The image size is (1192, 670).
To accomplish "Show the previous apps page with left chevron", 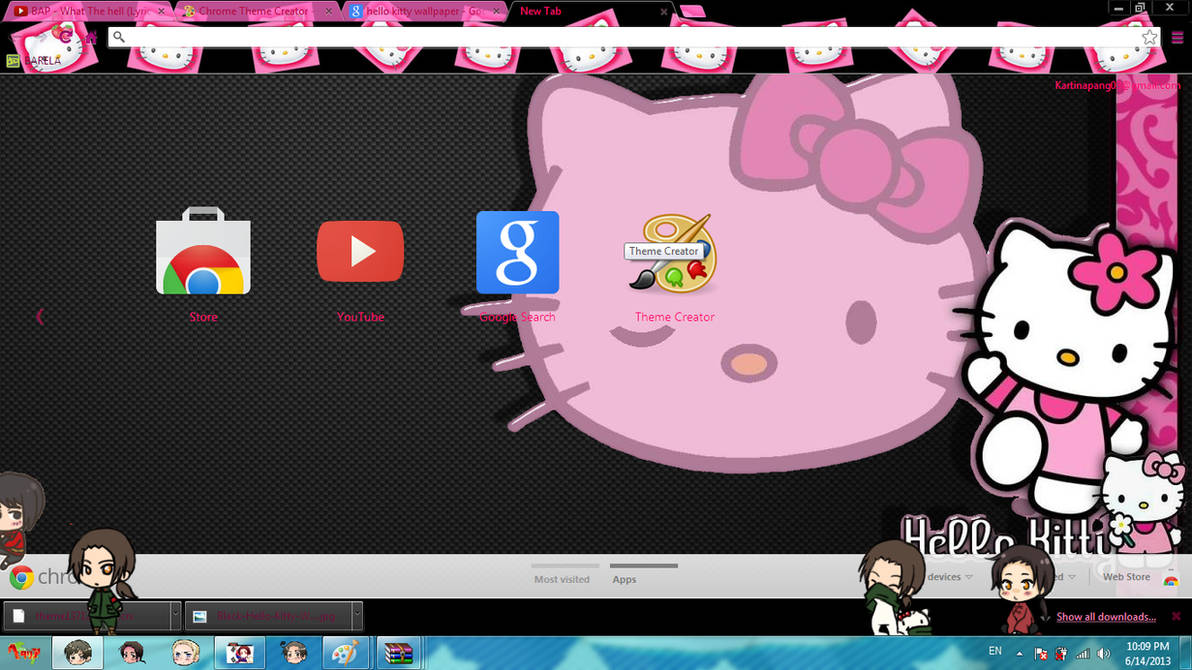I will pyautogui.click(x=40, y=317).
